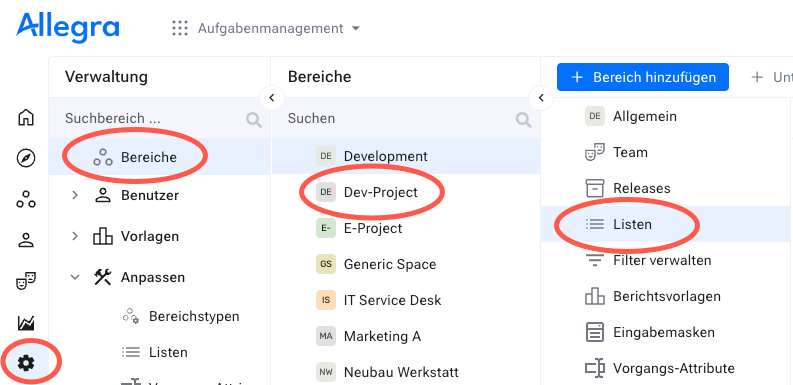Viewport: 793px width, 385px height.
Task: Select Anpassen in the Verwaltung tree
Action: point(153,277)
